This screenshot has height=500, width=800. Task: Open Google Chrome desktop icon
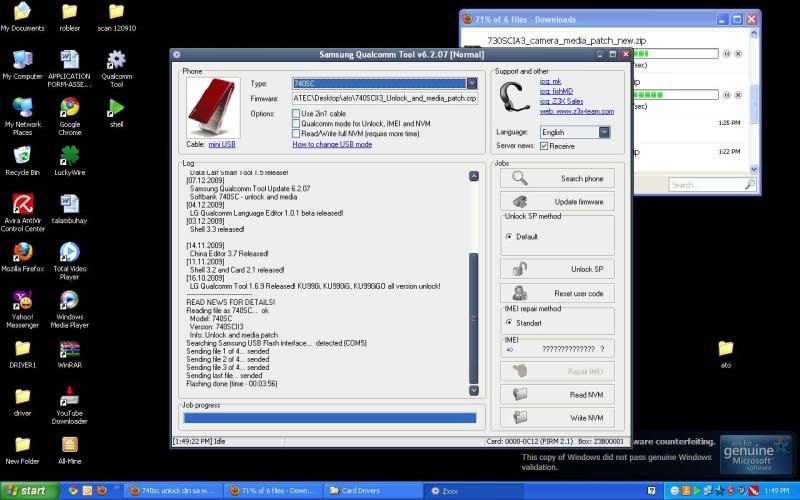[x=69, y=116]
